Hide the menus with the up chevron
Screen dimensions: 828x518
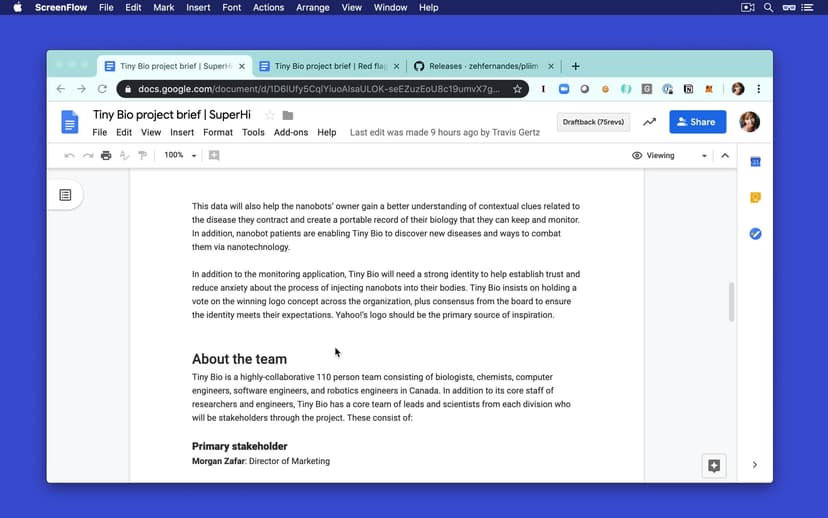pyautogui.click(x=725, y=156)
